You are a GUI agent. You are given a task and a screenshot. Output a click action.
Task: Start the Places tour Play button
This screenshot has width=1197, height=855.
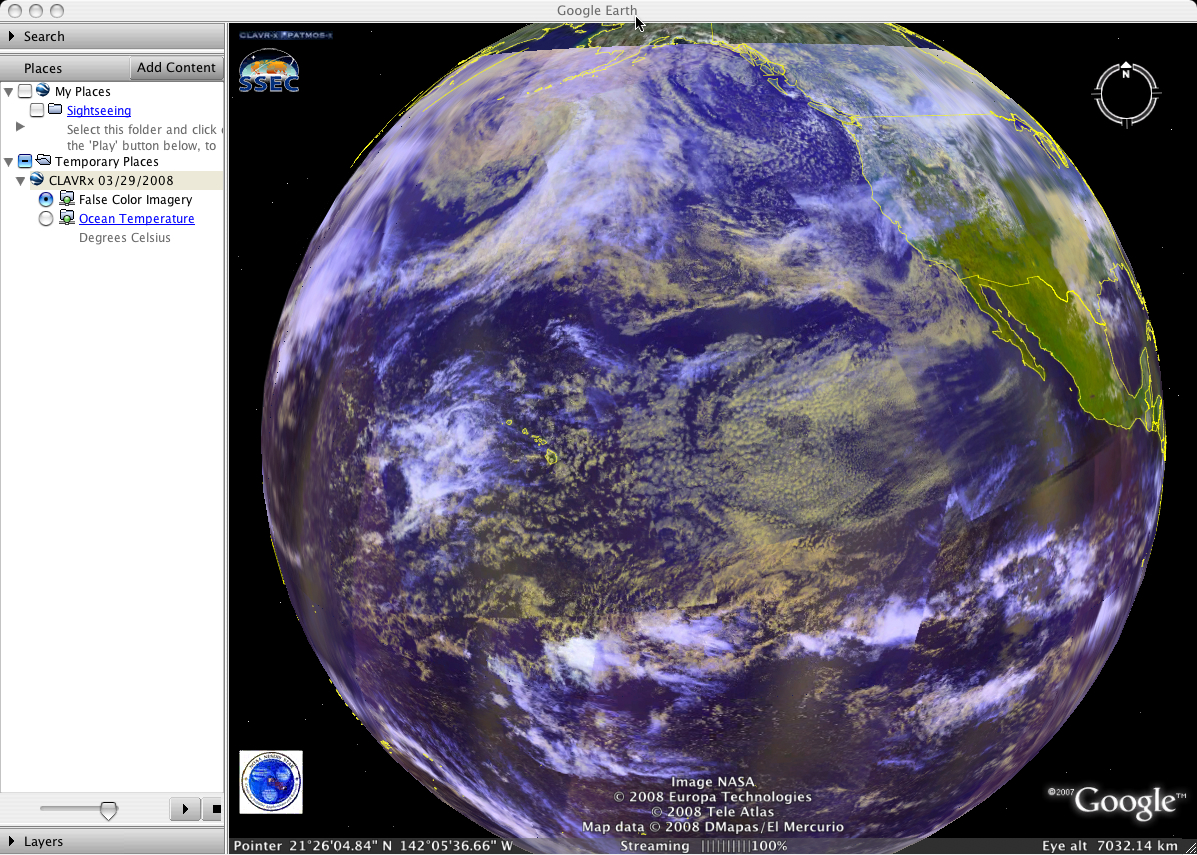tap(185, 808)
